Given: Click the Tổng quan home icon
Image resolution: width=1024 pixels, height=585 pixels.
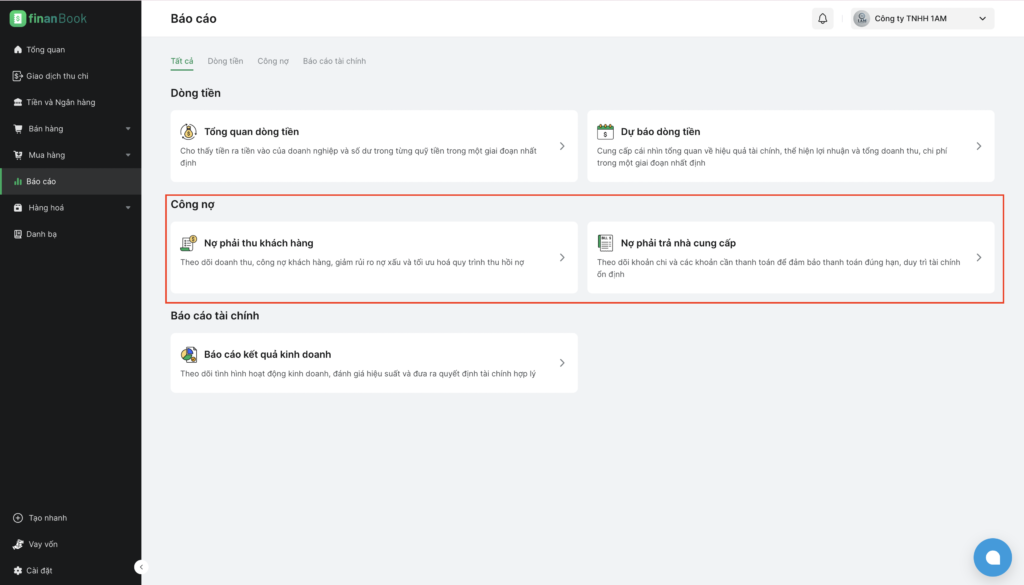Looking at the screenshot, I should pyautogui.click(x=18, y=50).
